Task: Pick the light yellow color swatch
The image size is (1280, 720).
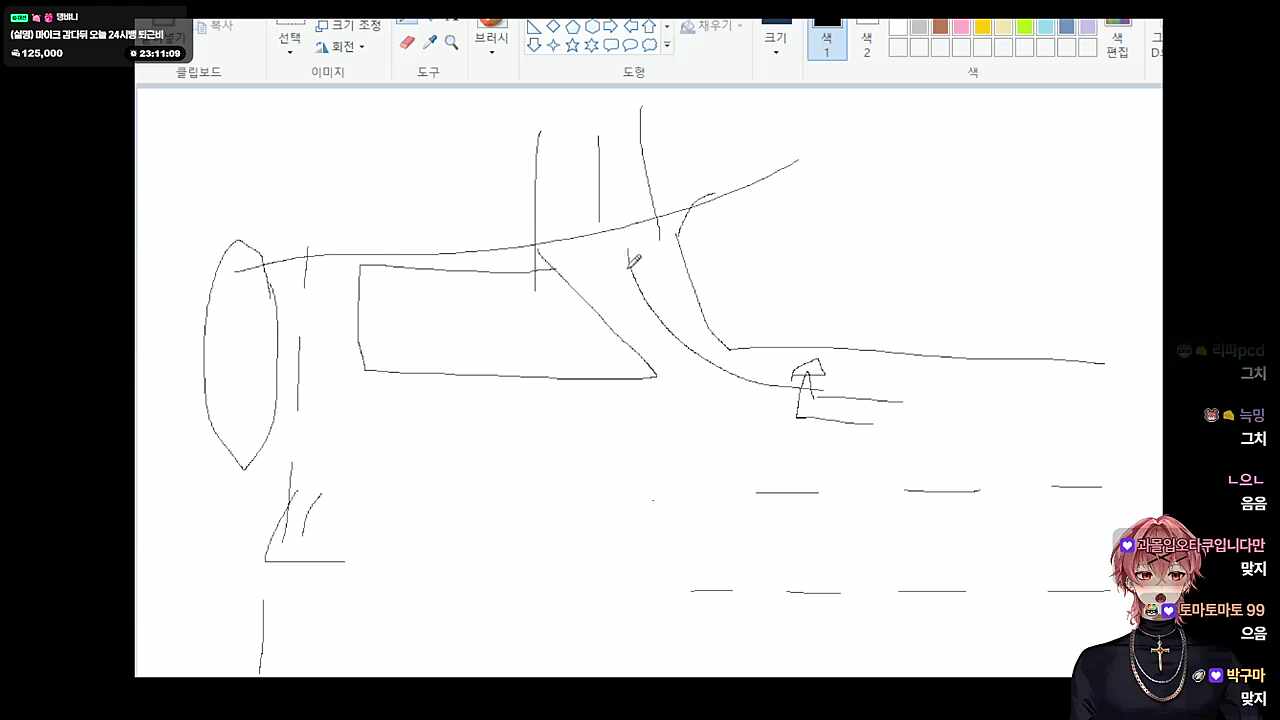Action: pyautogui.click(x=1004, y=27)
